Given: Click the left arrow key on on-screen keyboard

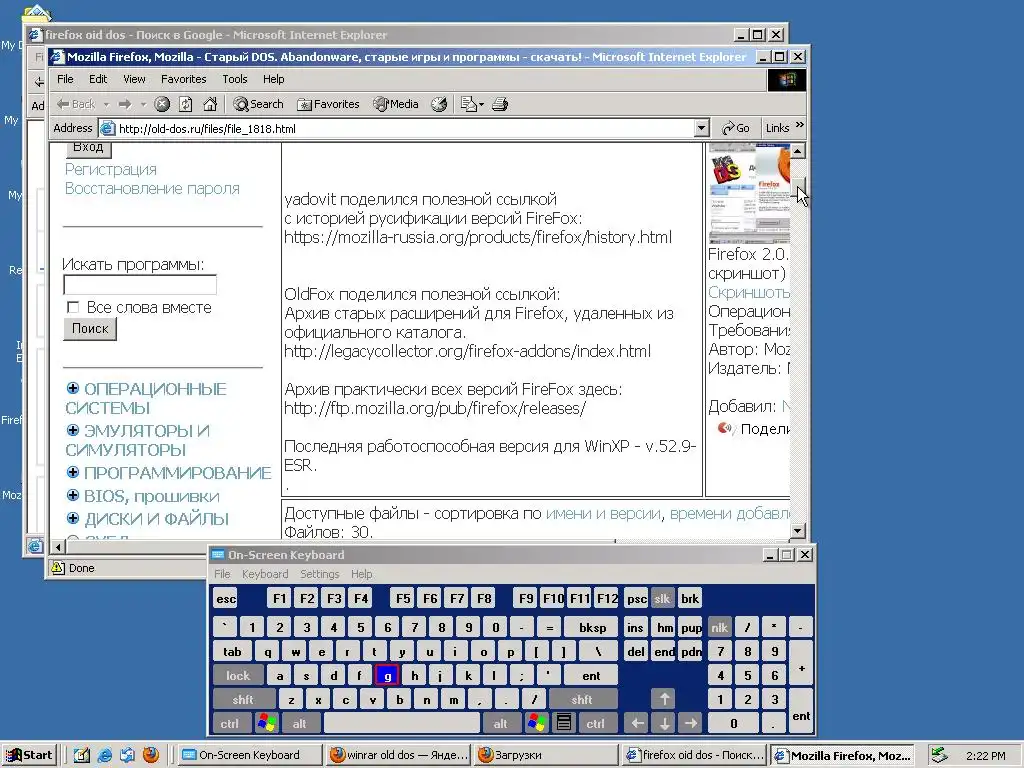Looking at the screenshot, I should (637, 724).
